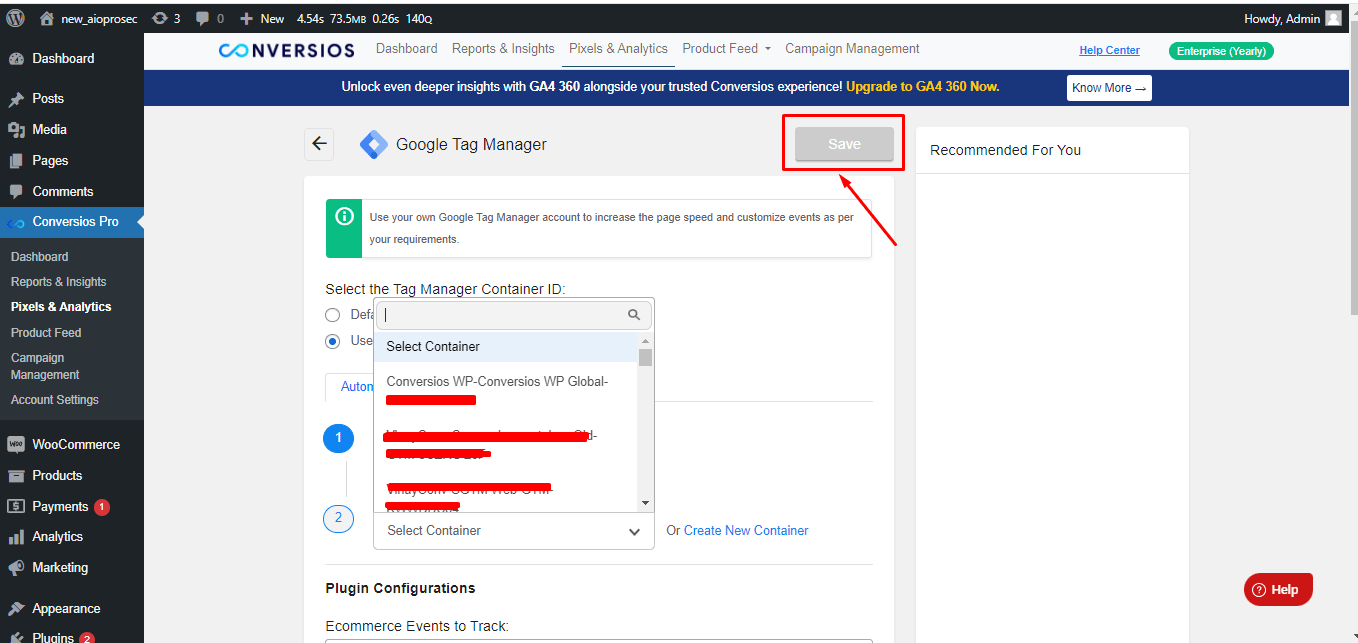Open Dashboard submenu under Conversios Pro

coord(40,257)
